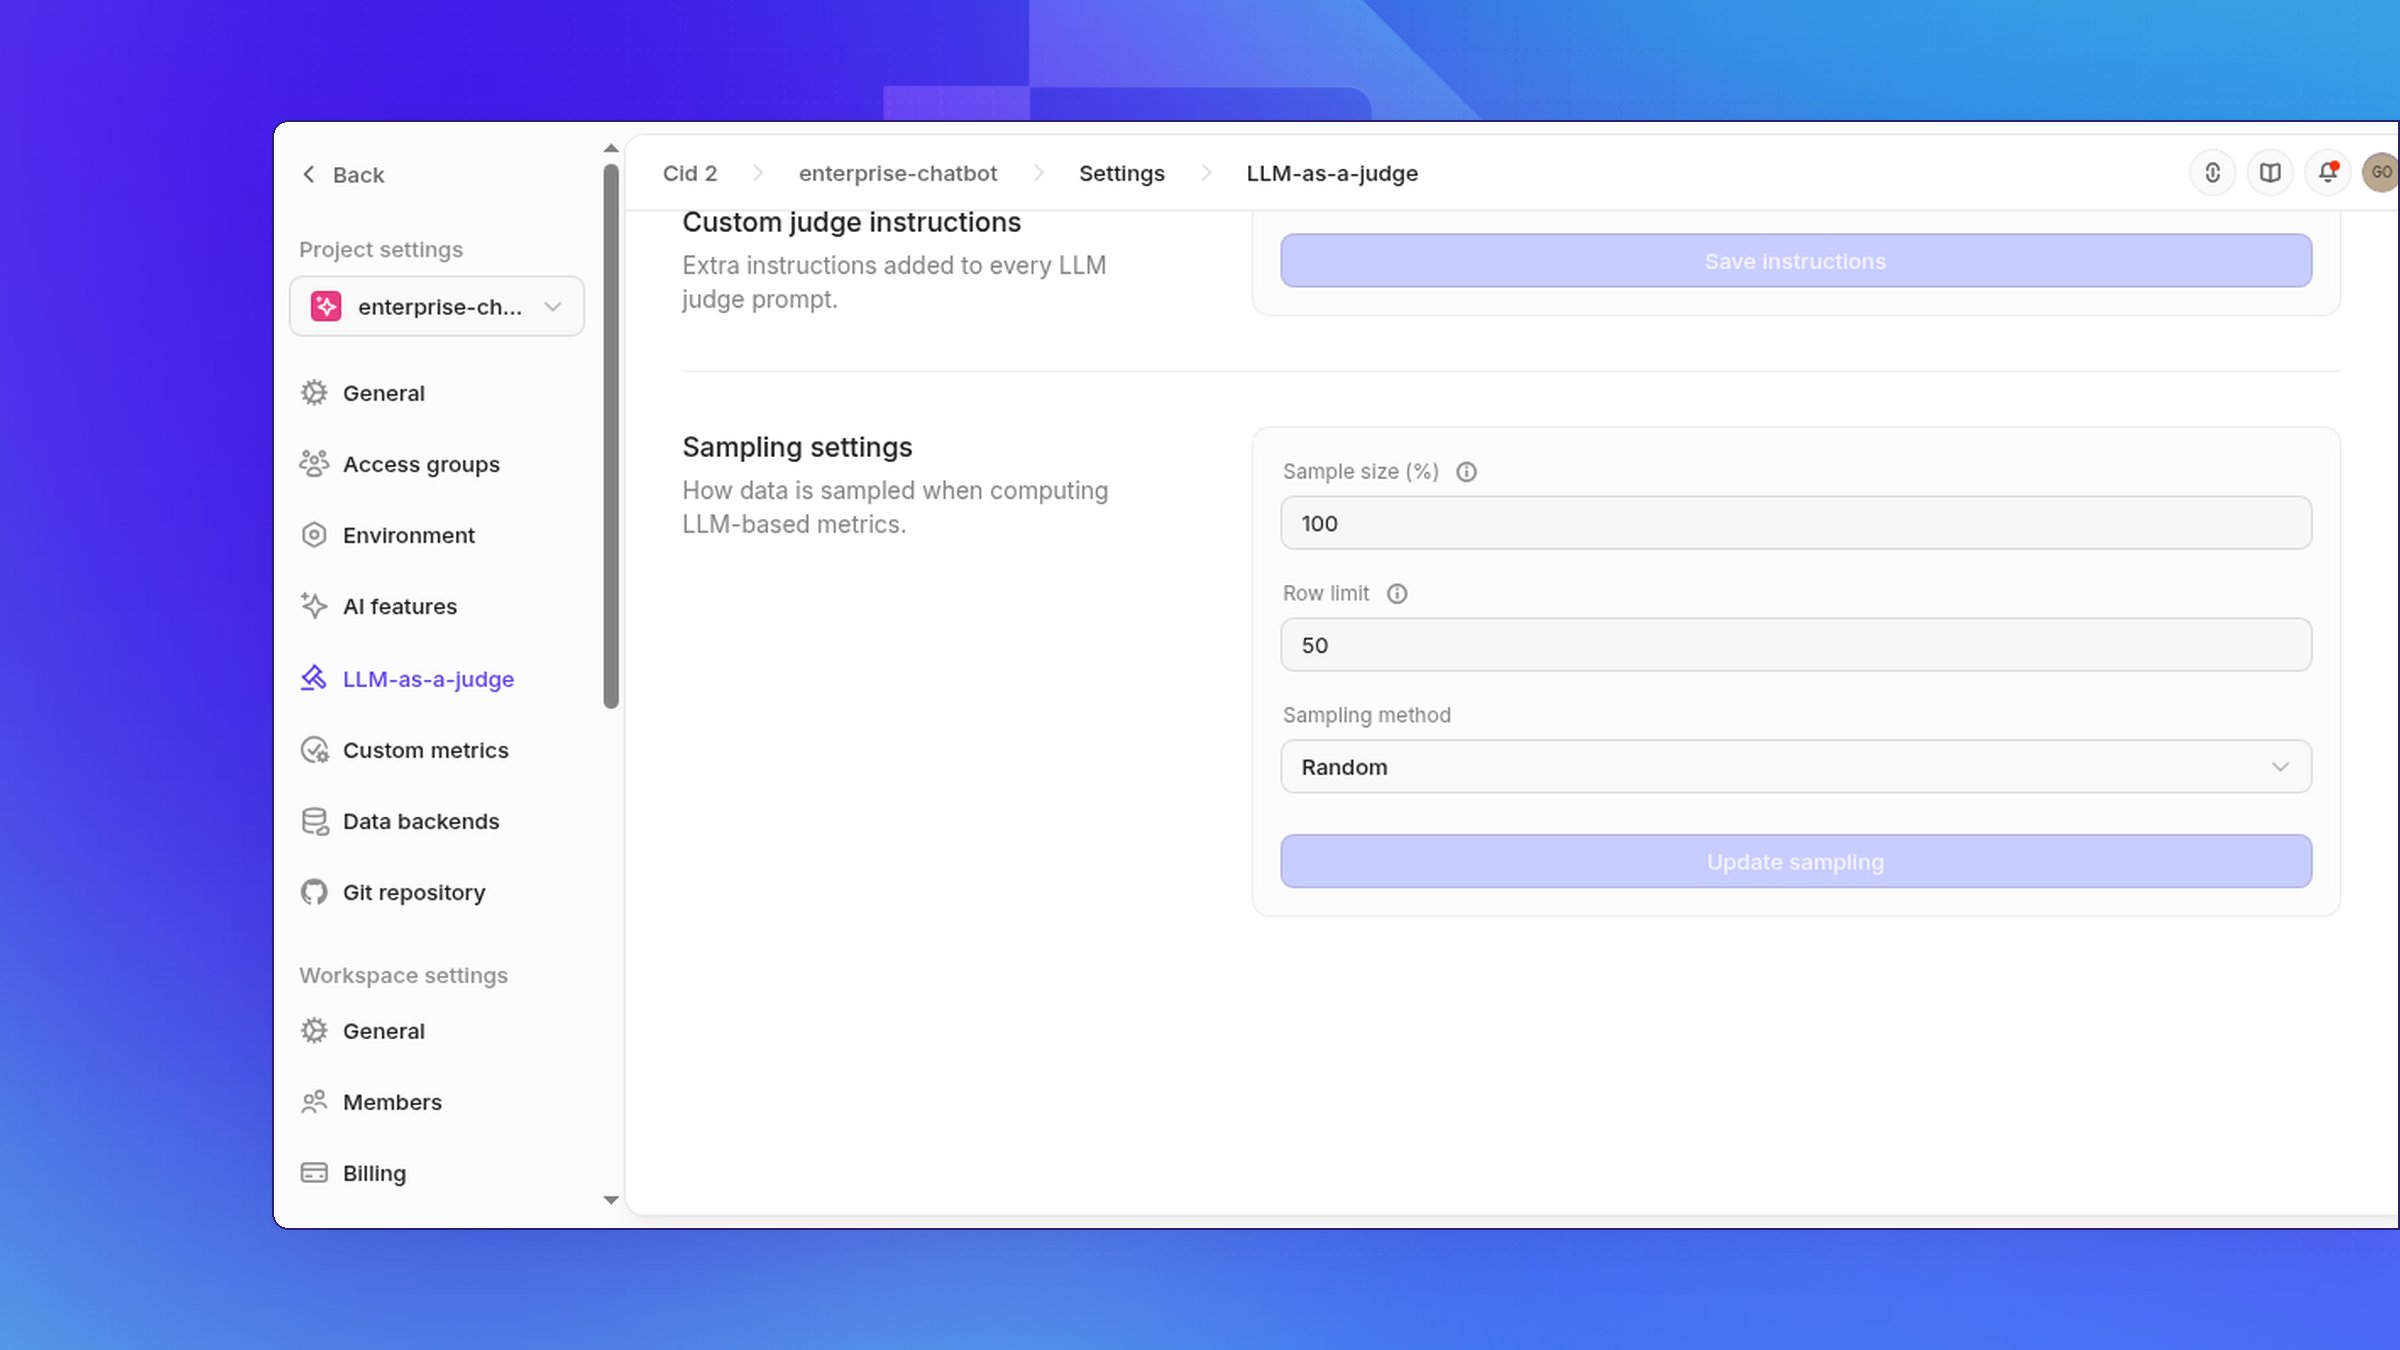Open notifications bell icon
The width and height of the screenshot is (2400, 1350).
click(x=2328, y=173)
